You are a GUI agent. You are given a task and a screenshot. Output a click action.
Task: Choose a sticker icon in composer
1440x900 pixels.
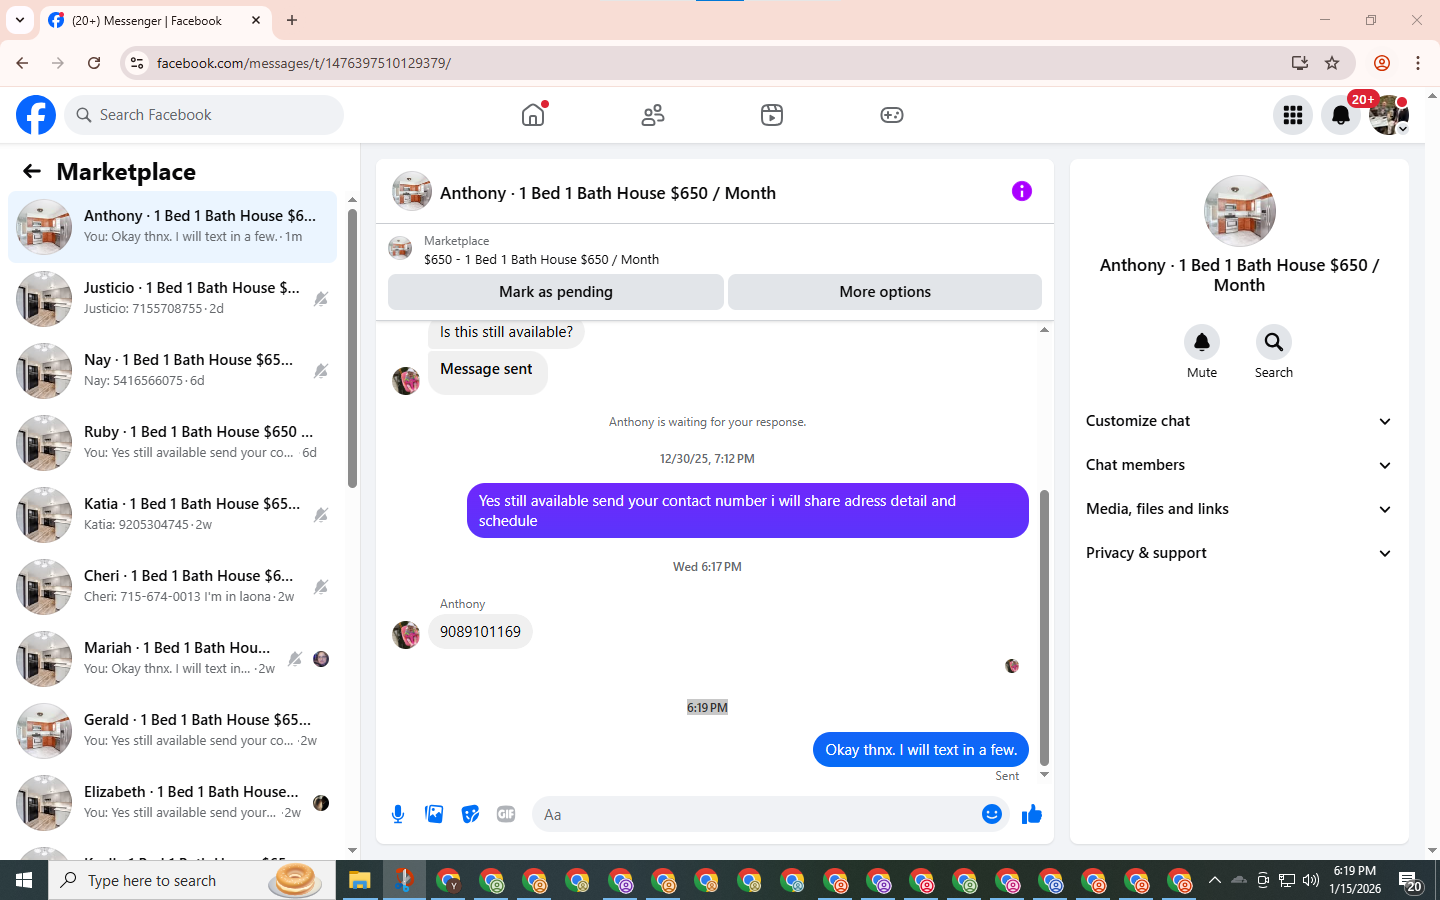pyautogui.click(x=470, y=814)
